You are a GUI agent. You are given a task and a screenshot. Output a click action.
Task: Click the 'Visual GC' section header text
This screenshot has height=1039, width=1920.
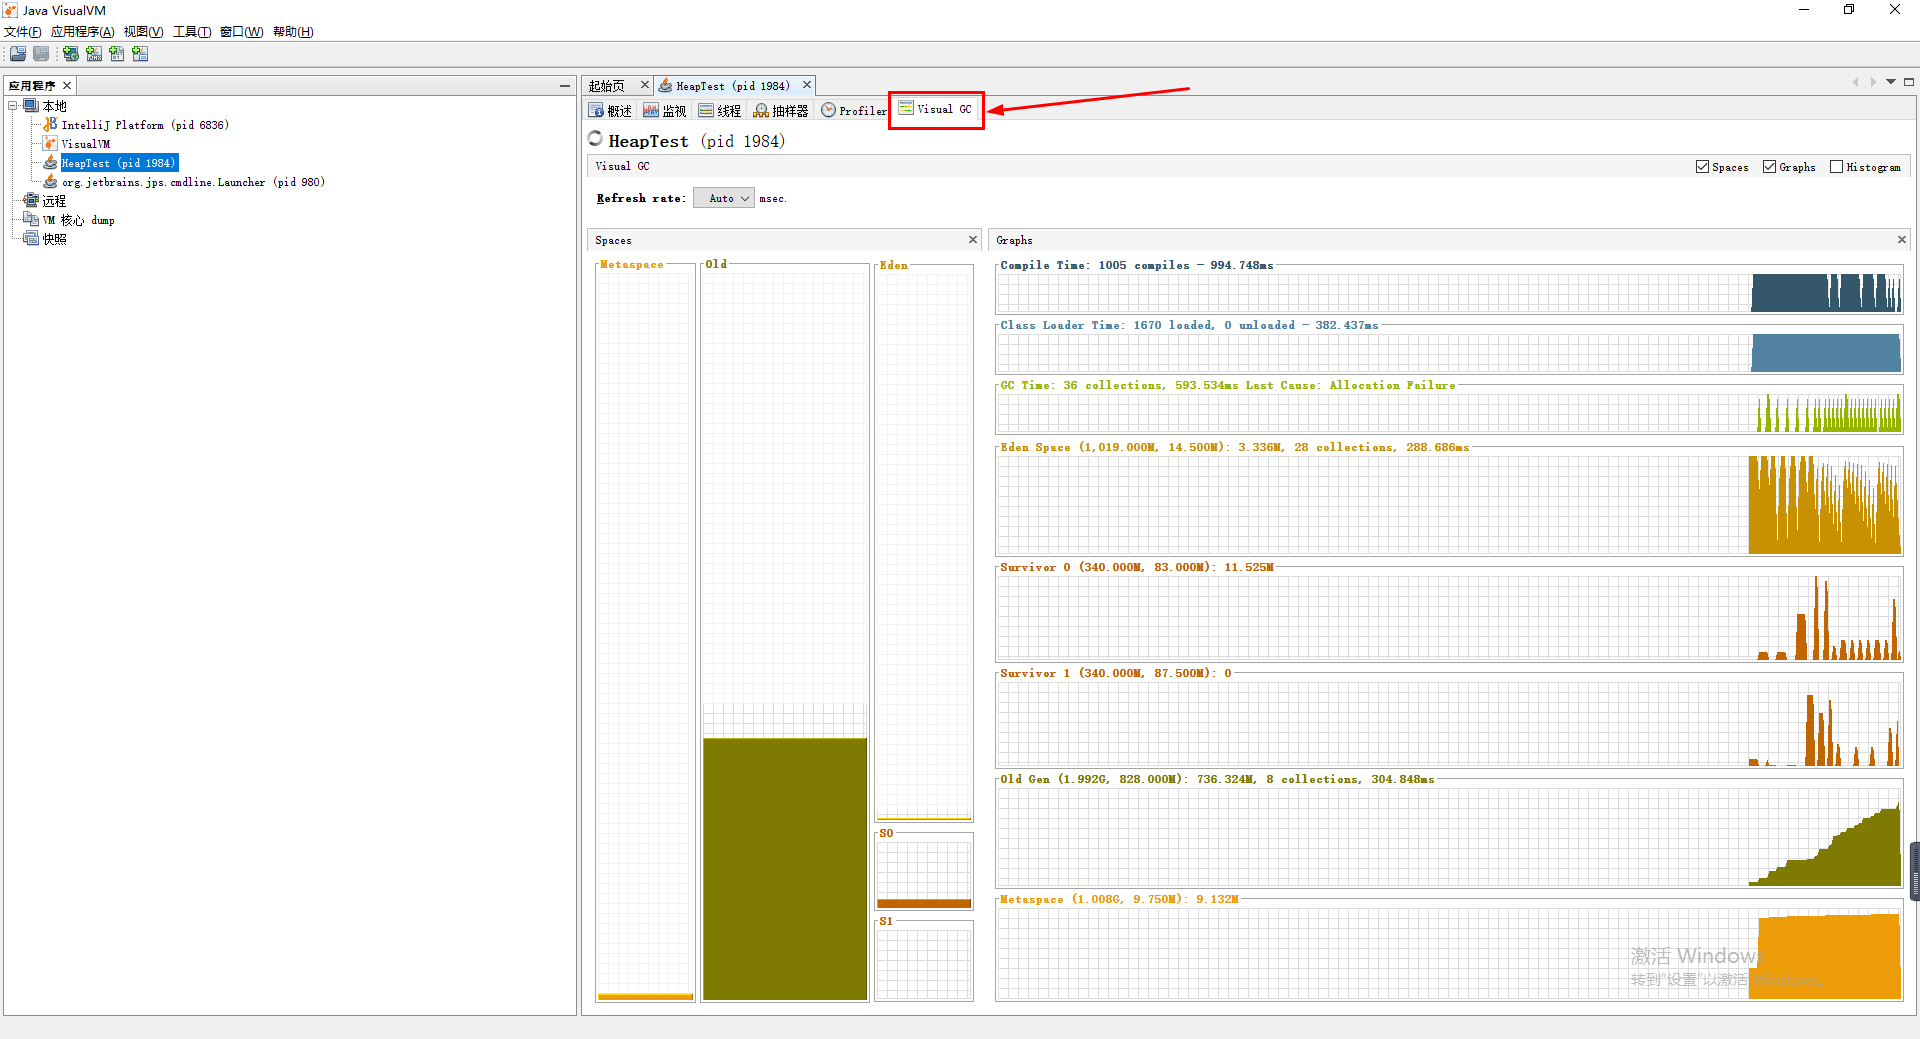[622, 167]
